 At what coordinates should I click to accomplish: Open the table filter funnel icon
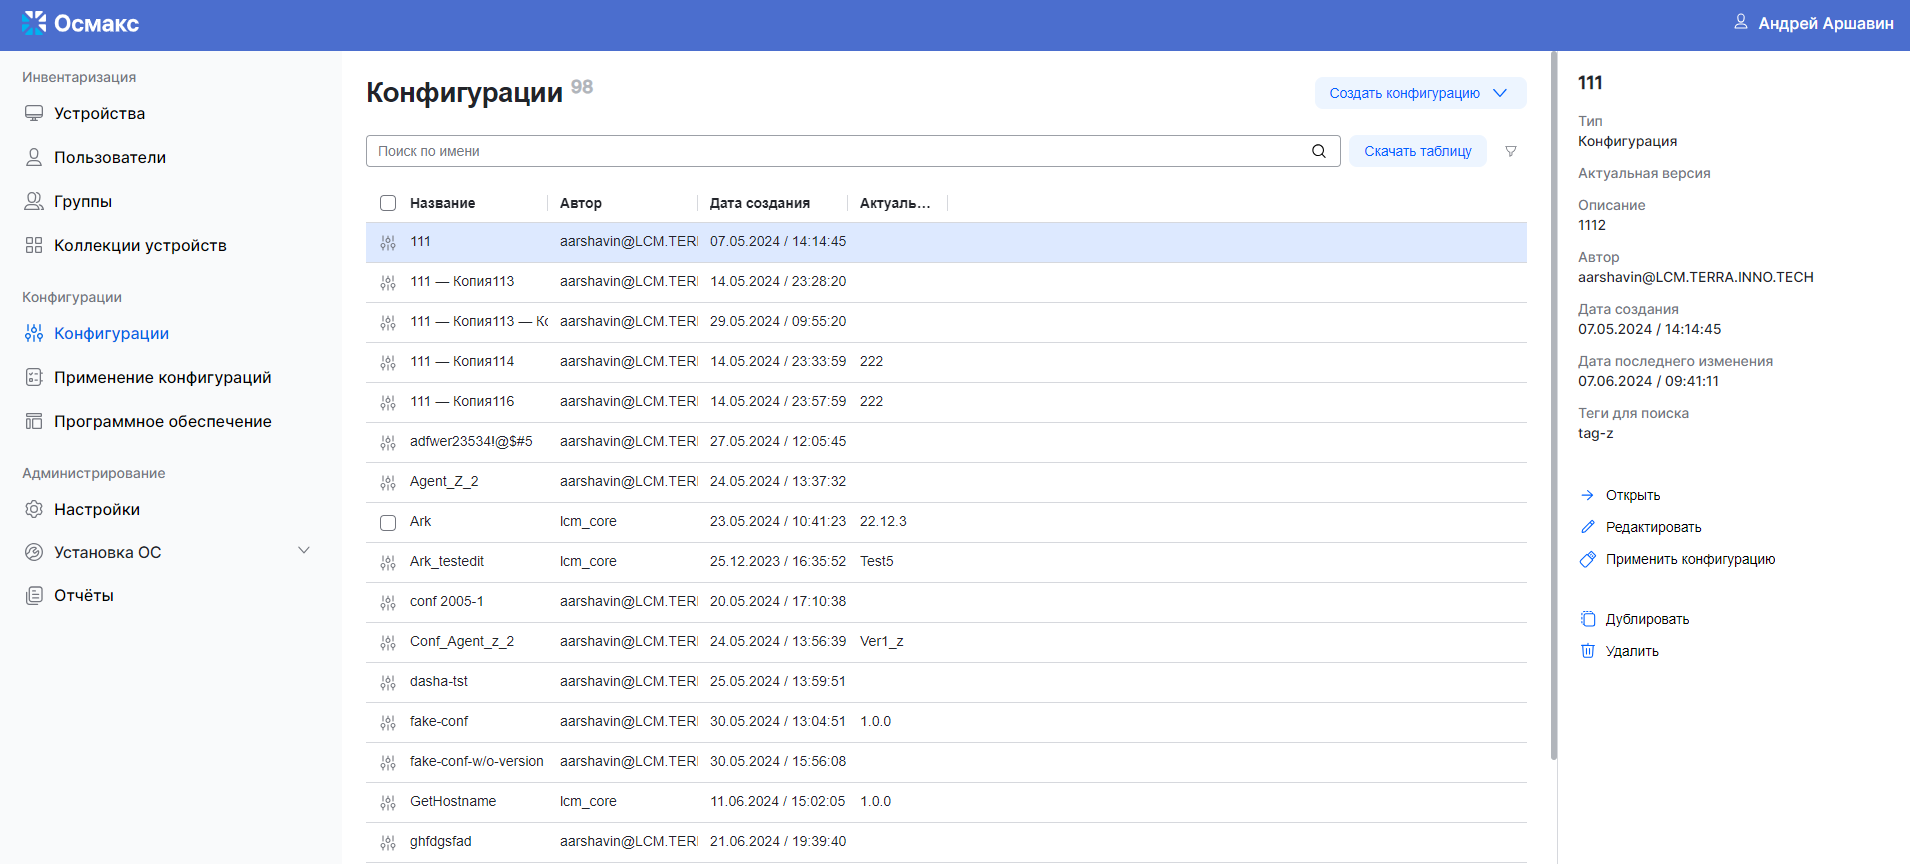click(1511, 151)
